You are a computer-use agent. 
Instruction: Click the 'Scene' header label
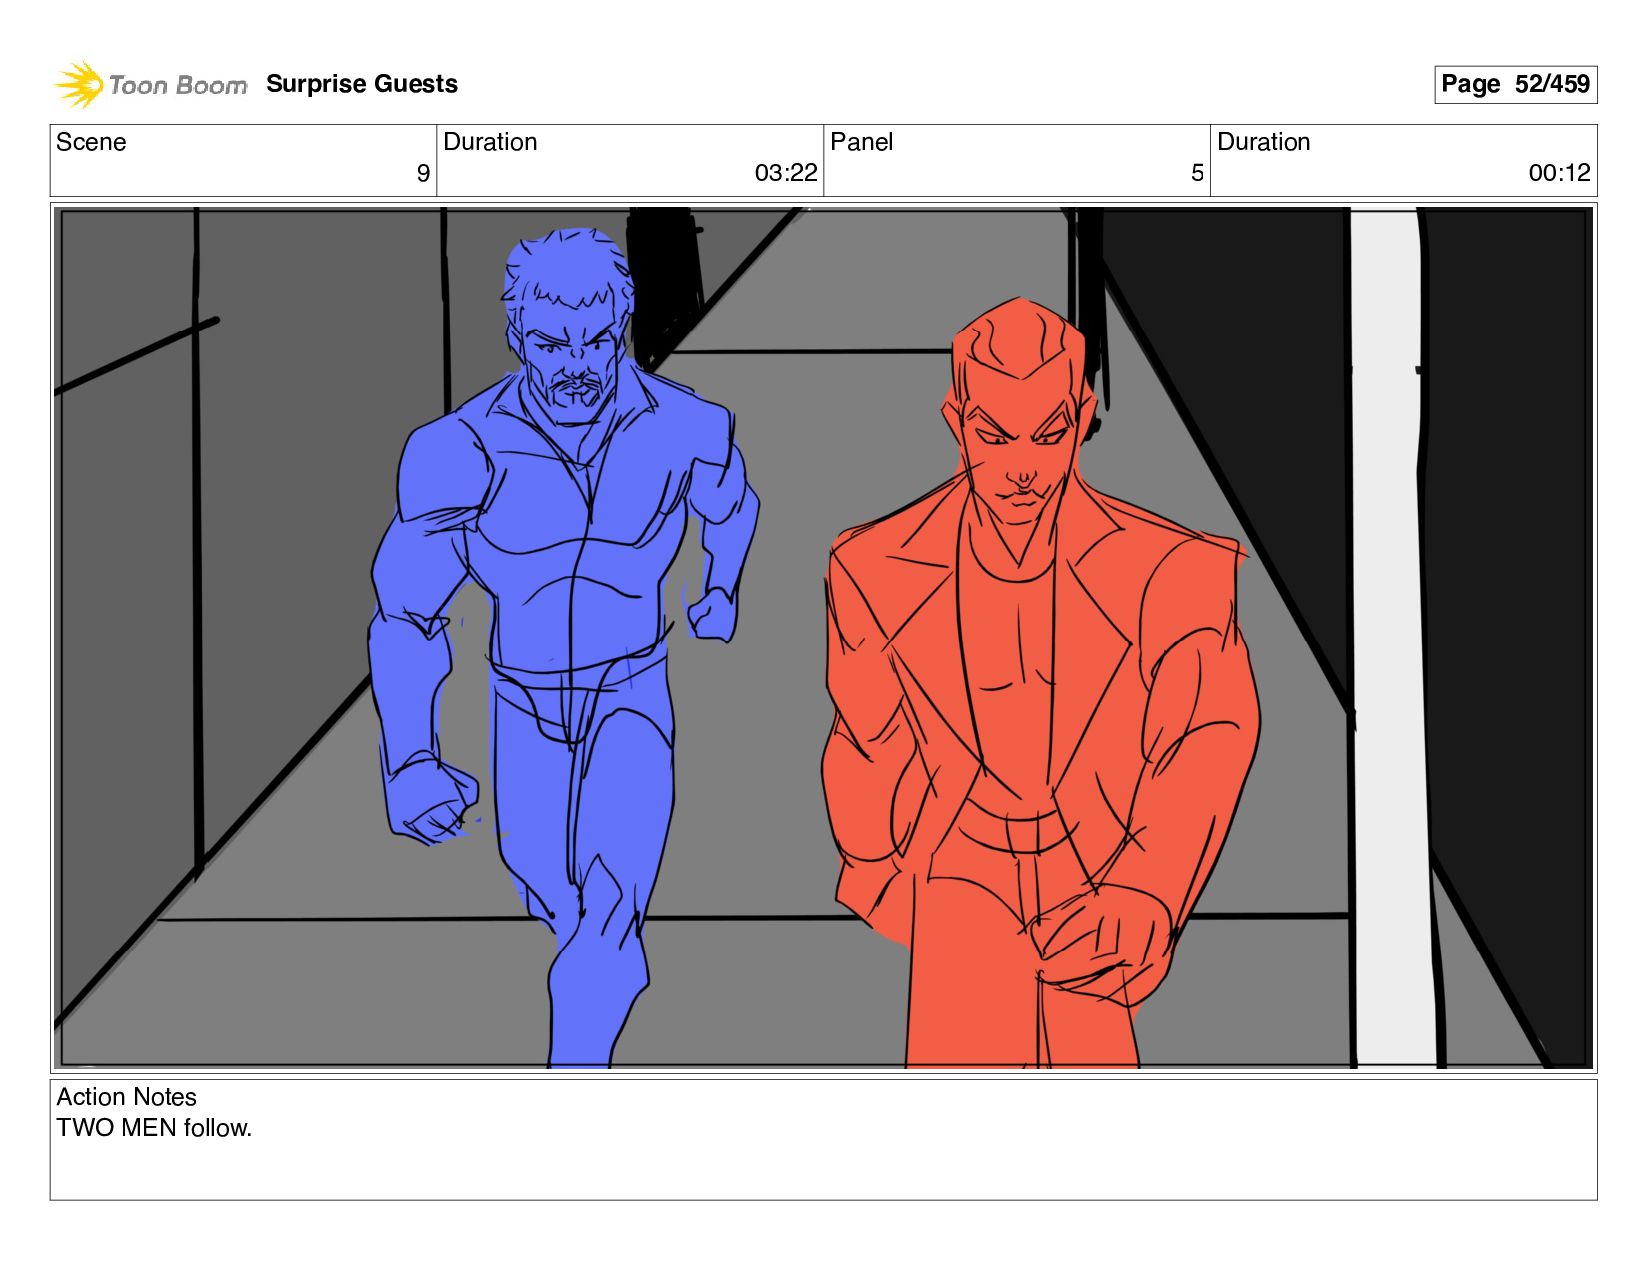(x=91, y=142)
